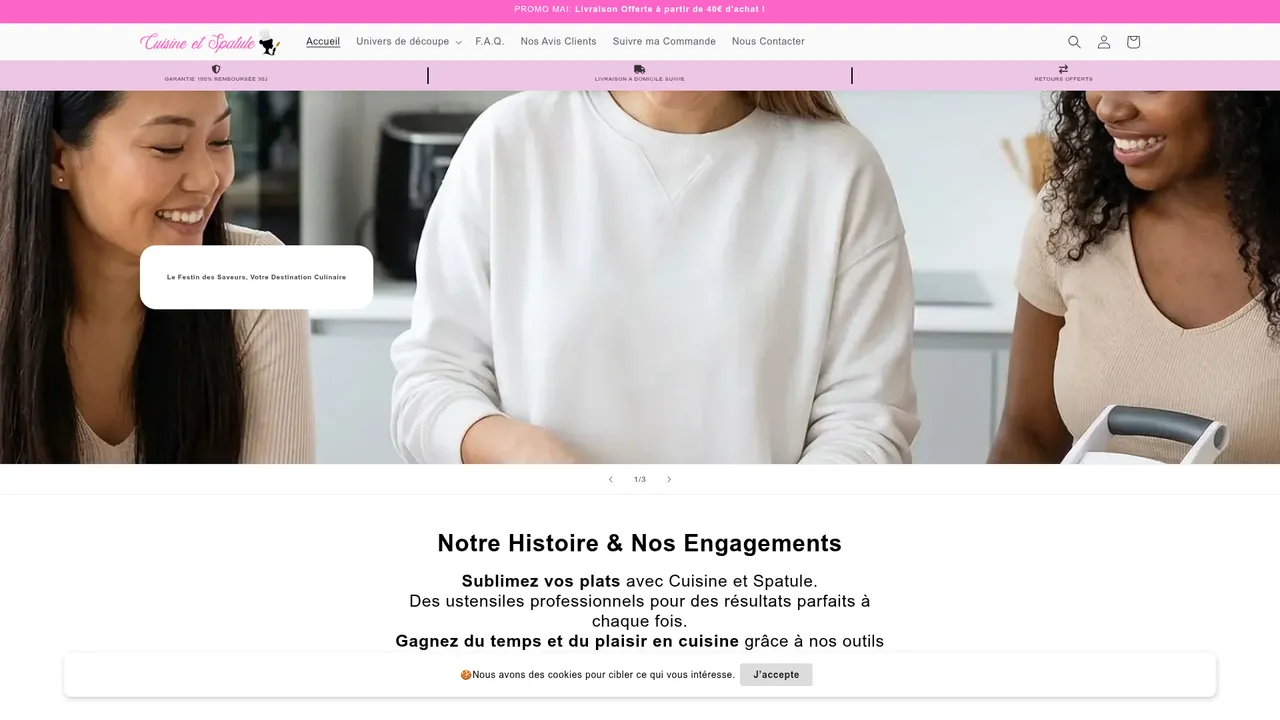Open the search magnifier icon
The height and width of the screenshot is (720, 1280).
point(1074,42)
